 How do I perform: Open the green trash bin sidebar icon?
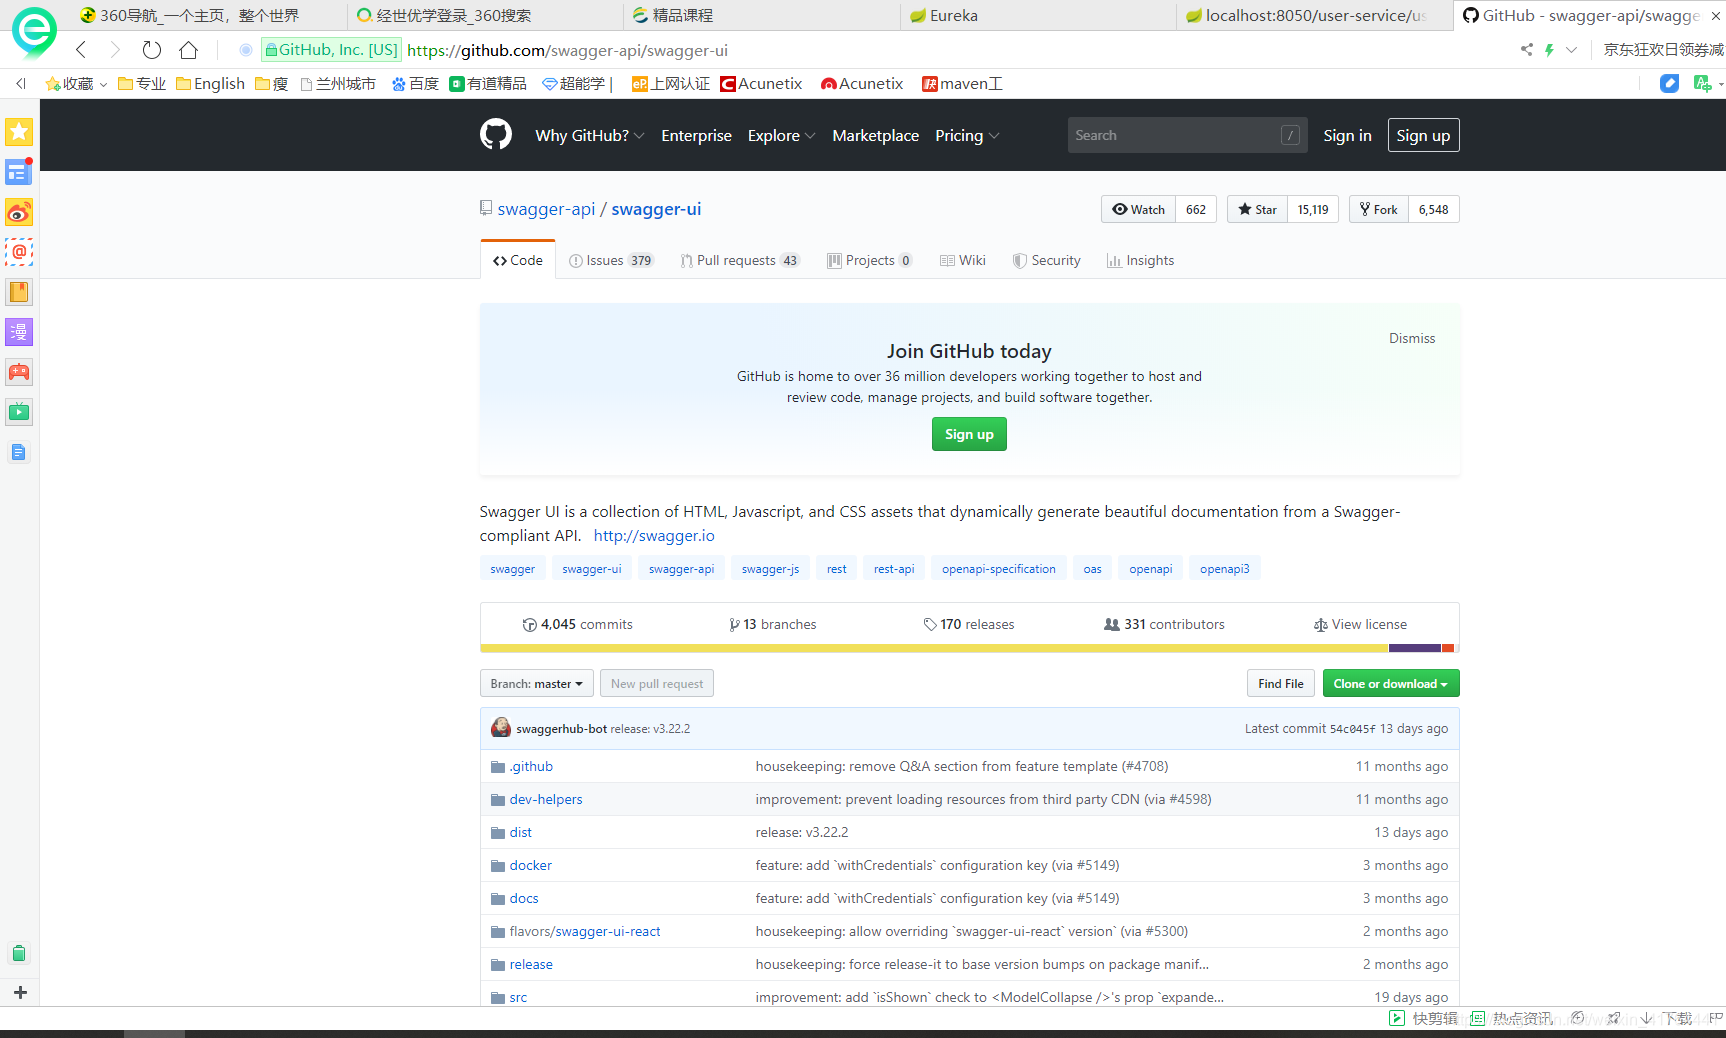pyautogui.click(x=19, y=953)
